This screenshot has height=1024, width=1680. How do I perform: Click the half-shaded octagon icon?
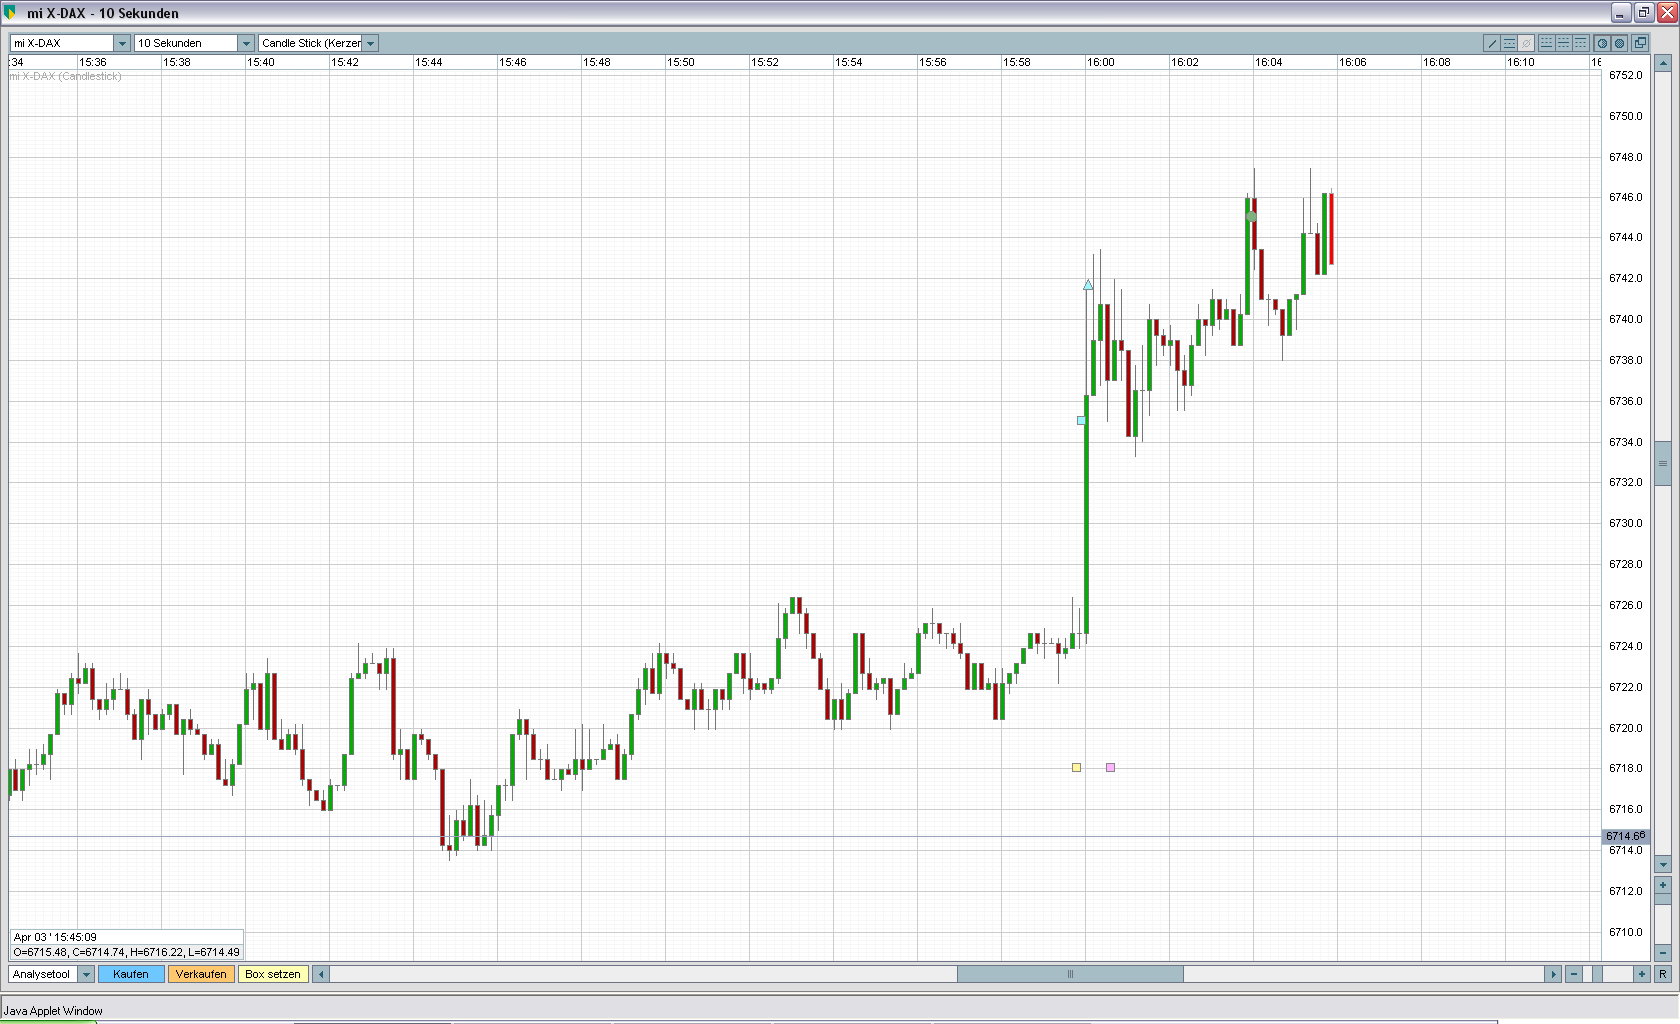1601,43
